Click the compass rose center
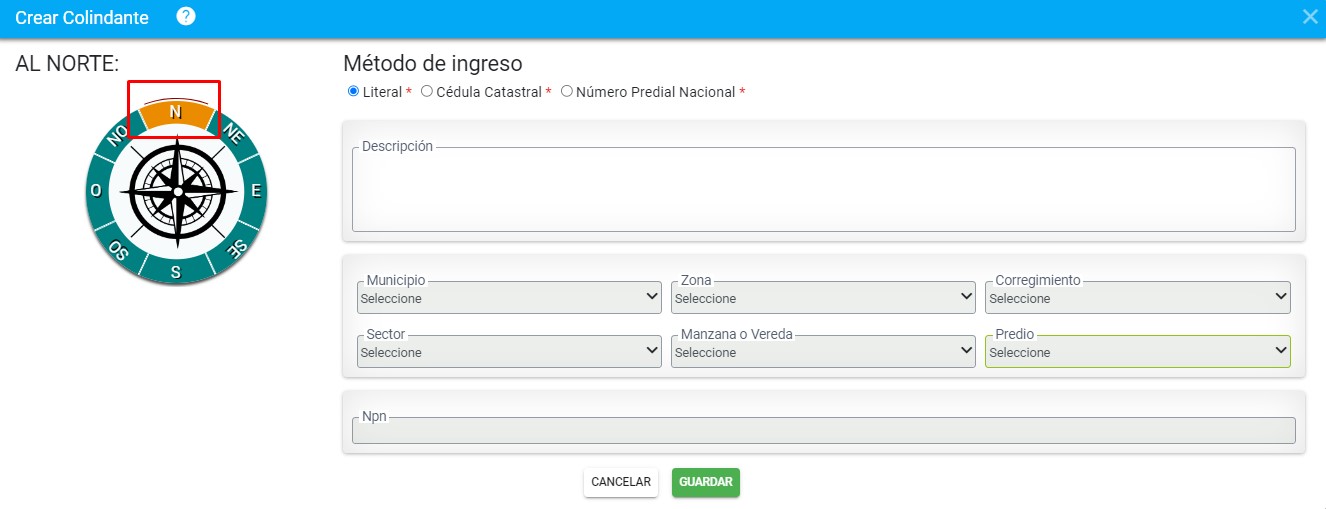This screenshot has height=509, width=1326. point(177,191)
